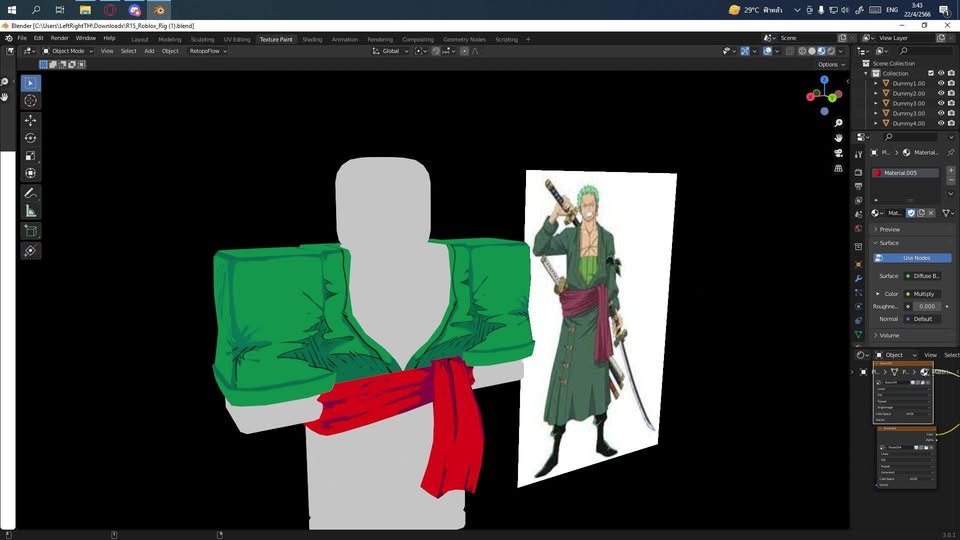Click the Default normal input button

pos(923,319)
